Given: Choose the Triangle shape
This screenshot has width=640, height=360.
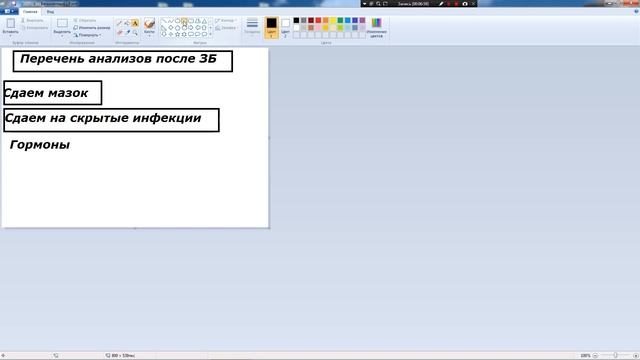Looking at the screenshot, I should coord(204,21).
